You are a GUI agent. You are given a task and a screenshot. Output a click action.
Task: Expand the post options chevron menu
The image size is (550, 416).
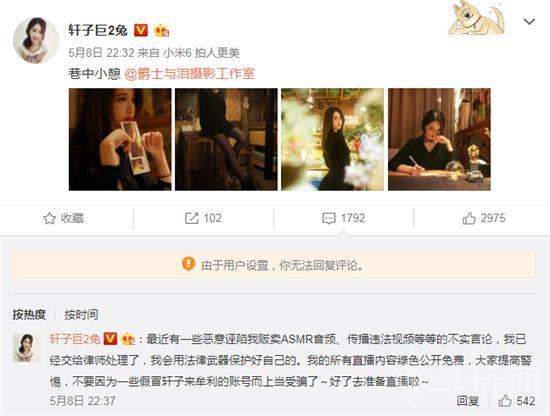tap(529, 22)
